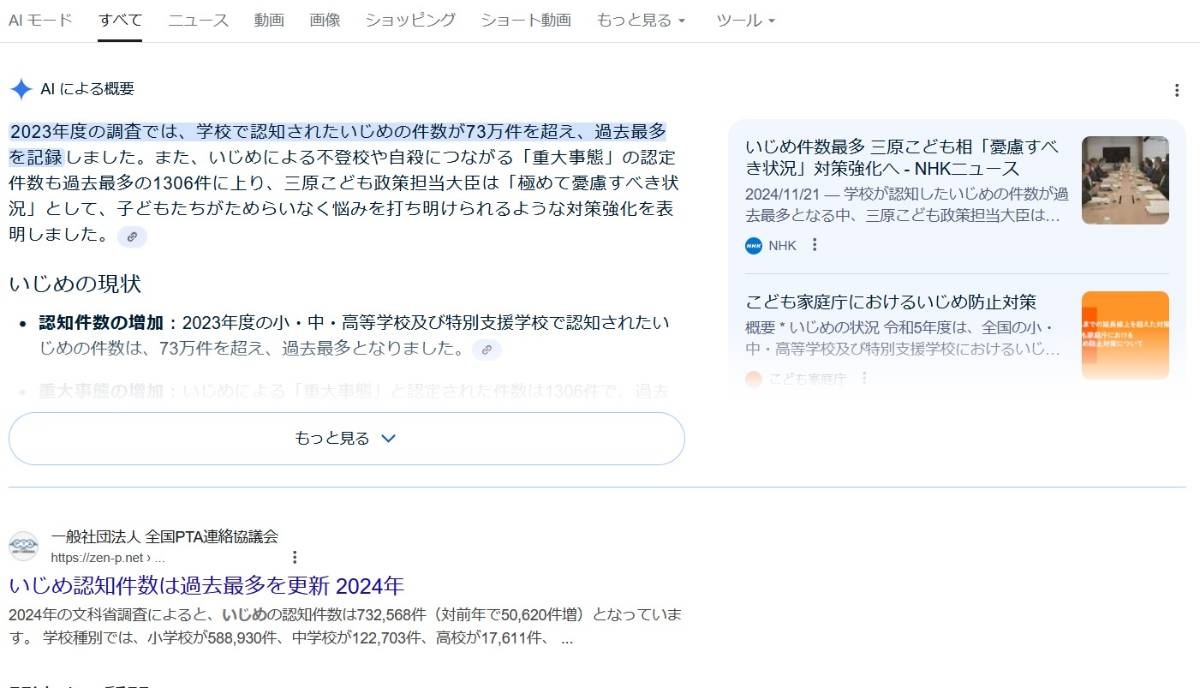Open the ショート動画 tab
Image resolution: width=1200 pixels, height=688 pixels.
(x=525, y=20)
